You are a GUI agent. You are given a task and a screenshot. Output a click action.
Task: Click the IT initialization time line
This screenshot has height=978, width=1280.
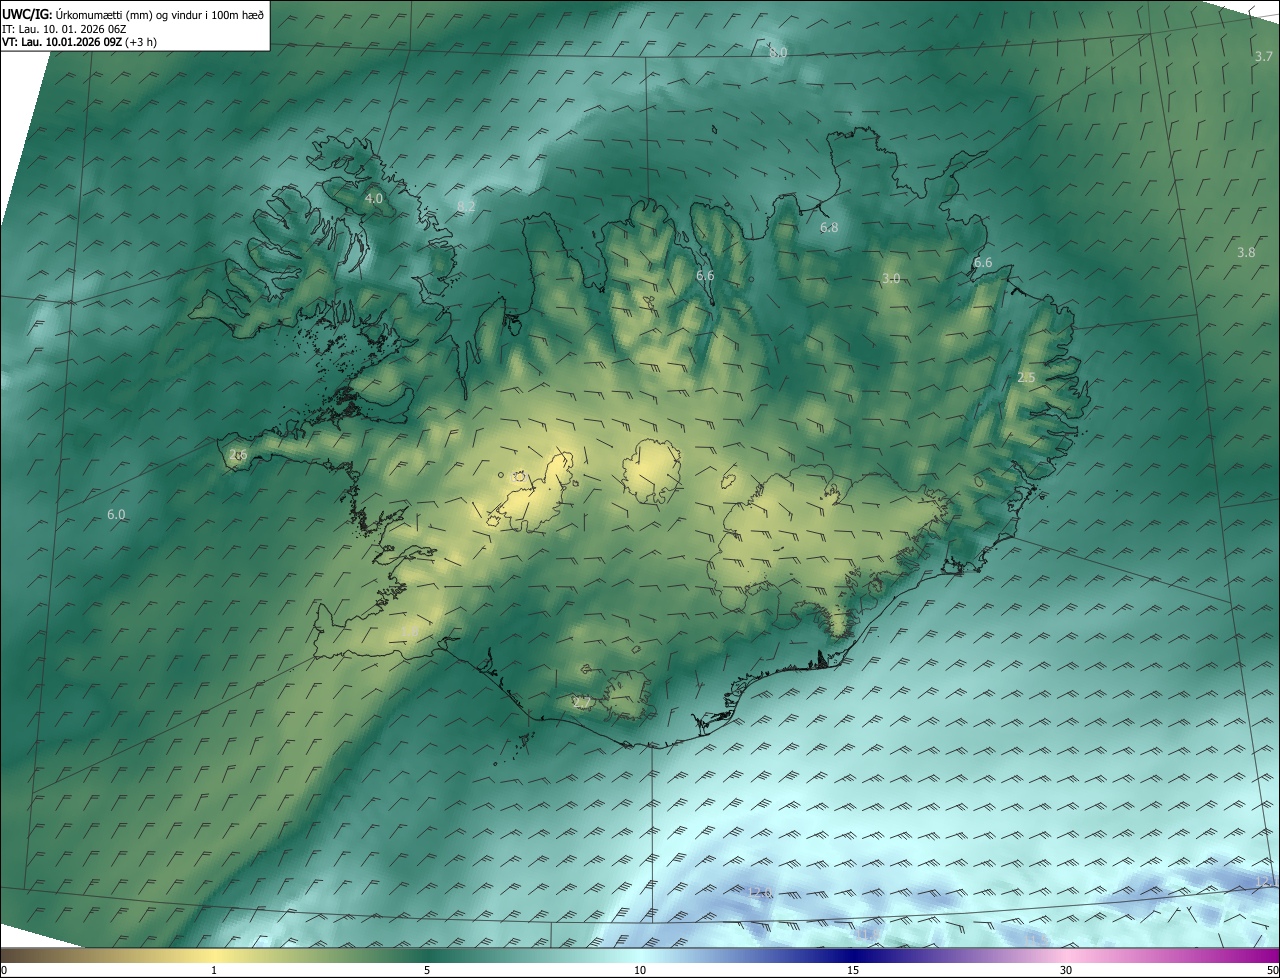[x=65, y=29]
